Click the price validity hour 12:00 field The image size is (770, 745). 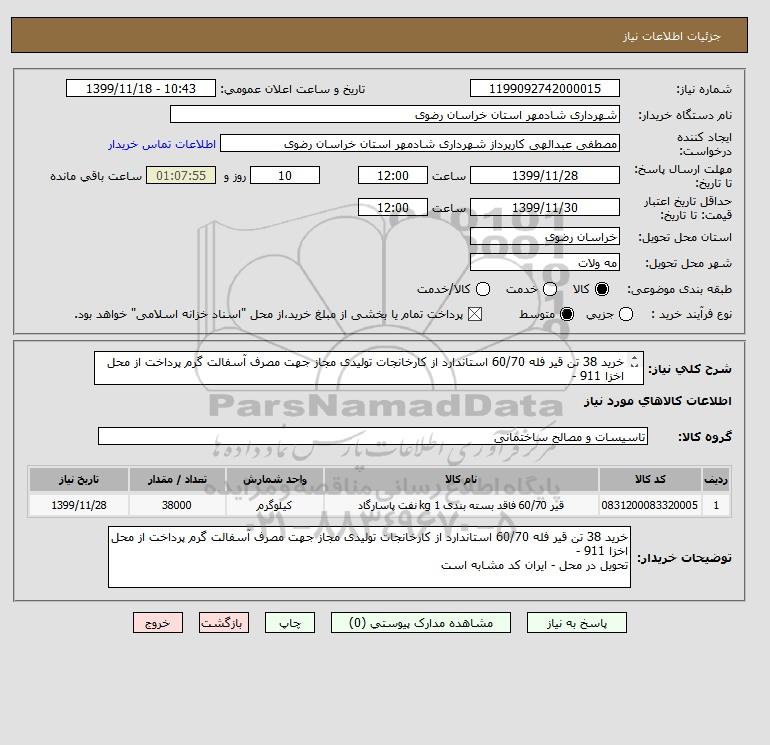tap(393, 207)
